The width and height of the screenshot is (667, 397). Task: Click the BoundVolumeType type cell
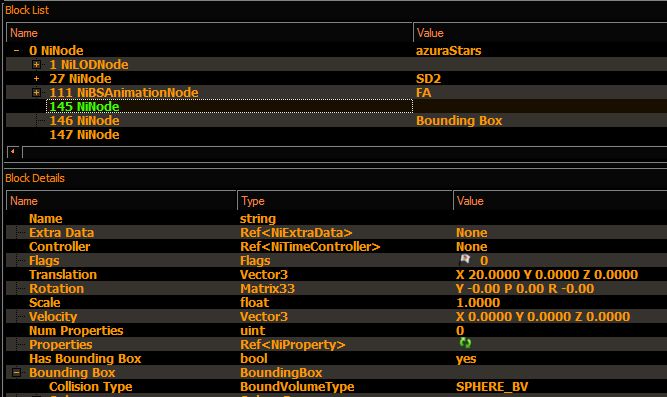297,387
